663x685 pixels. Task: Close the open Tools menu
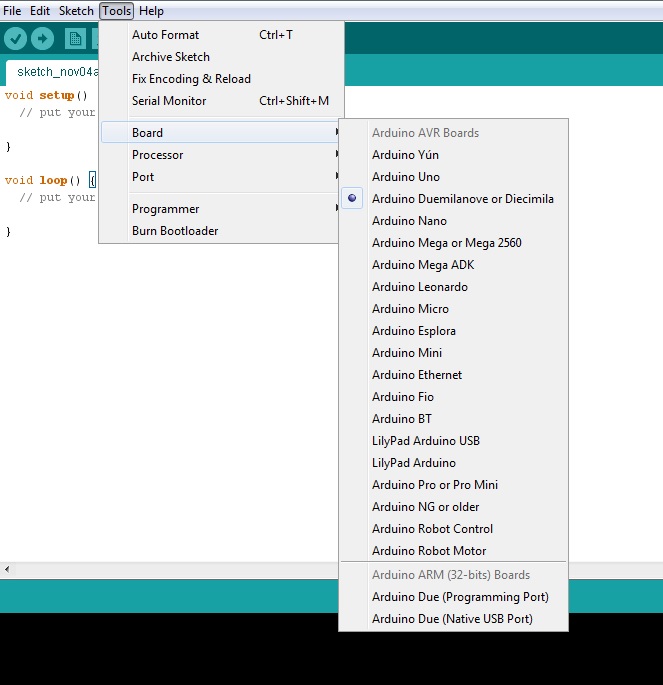pyautogui.click(x=116, y=11)
